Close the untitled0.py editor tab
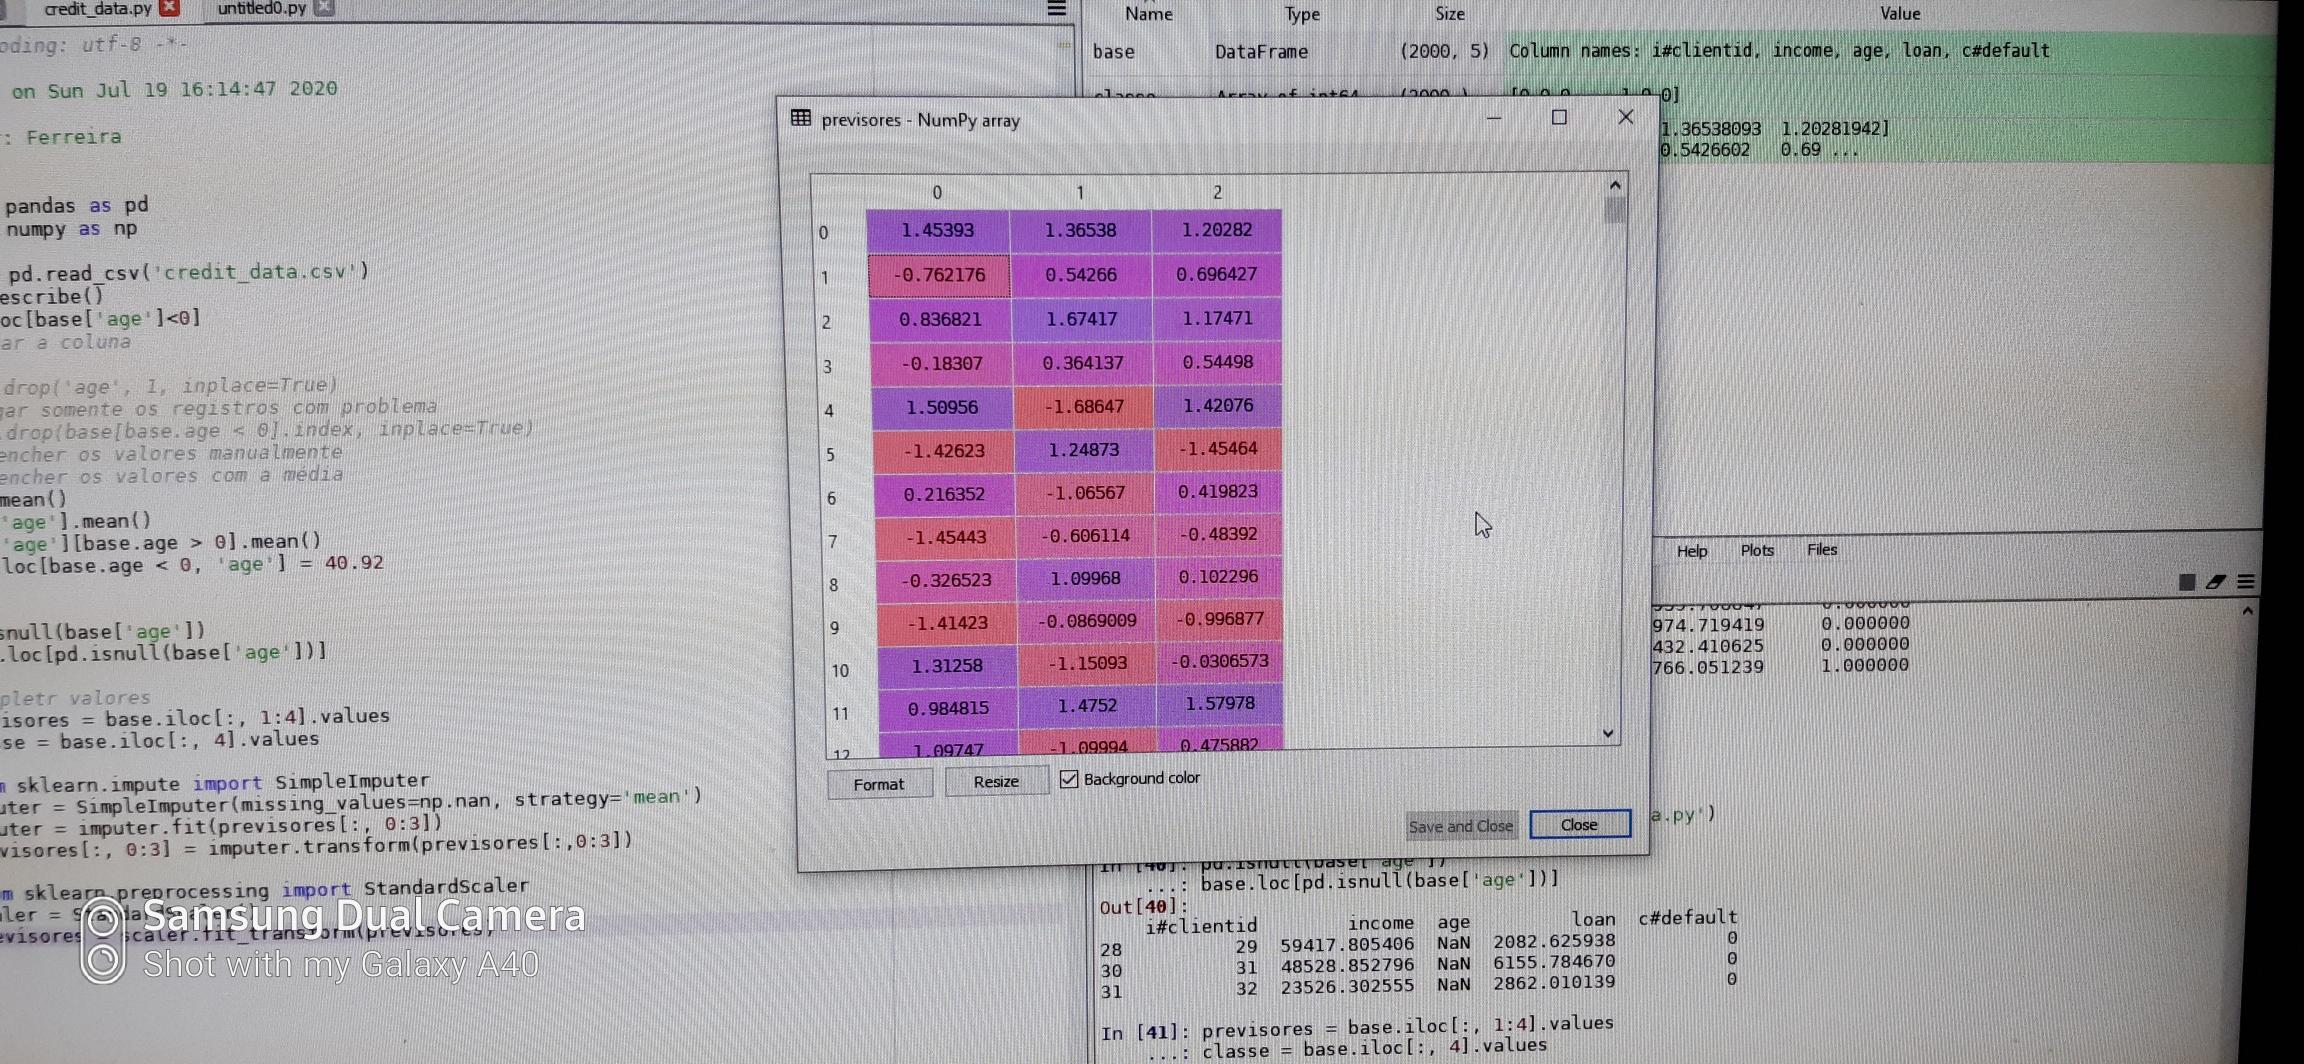2304x1064 pixels. [x=324, y=8]
